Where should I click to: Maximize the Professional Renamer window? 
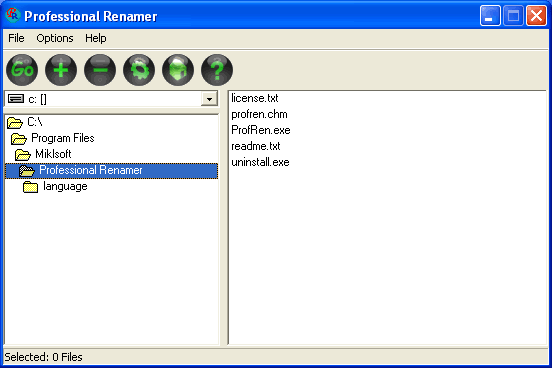(x=513, y=15)
